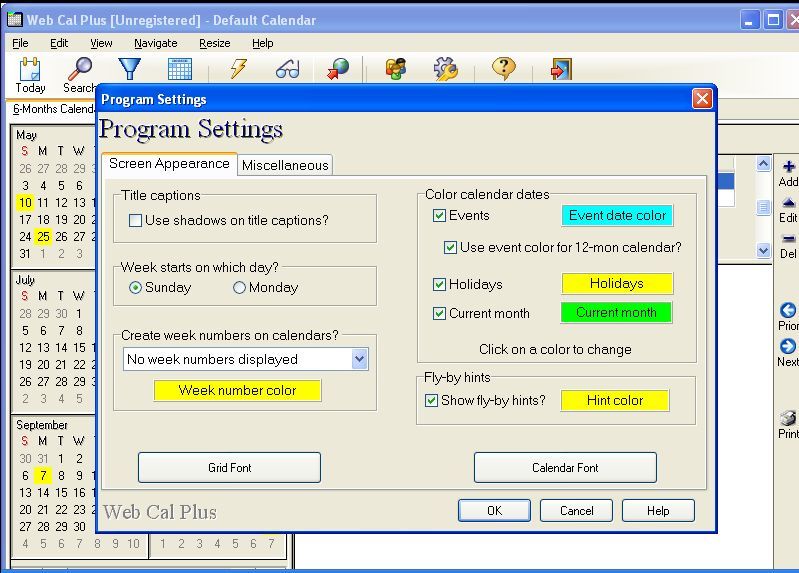Click the Edit icon in sidebar

tap(788, 203)
